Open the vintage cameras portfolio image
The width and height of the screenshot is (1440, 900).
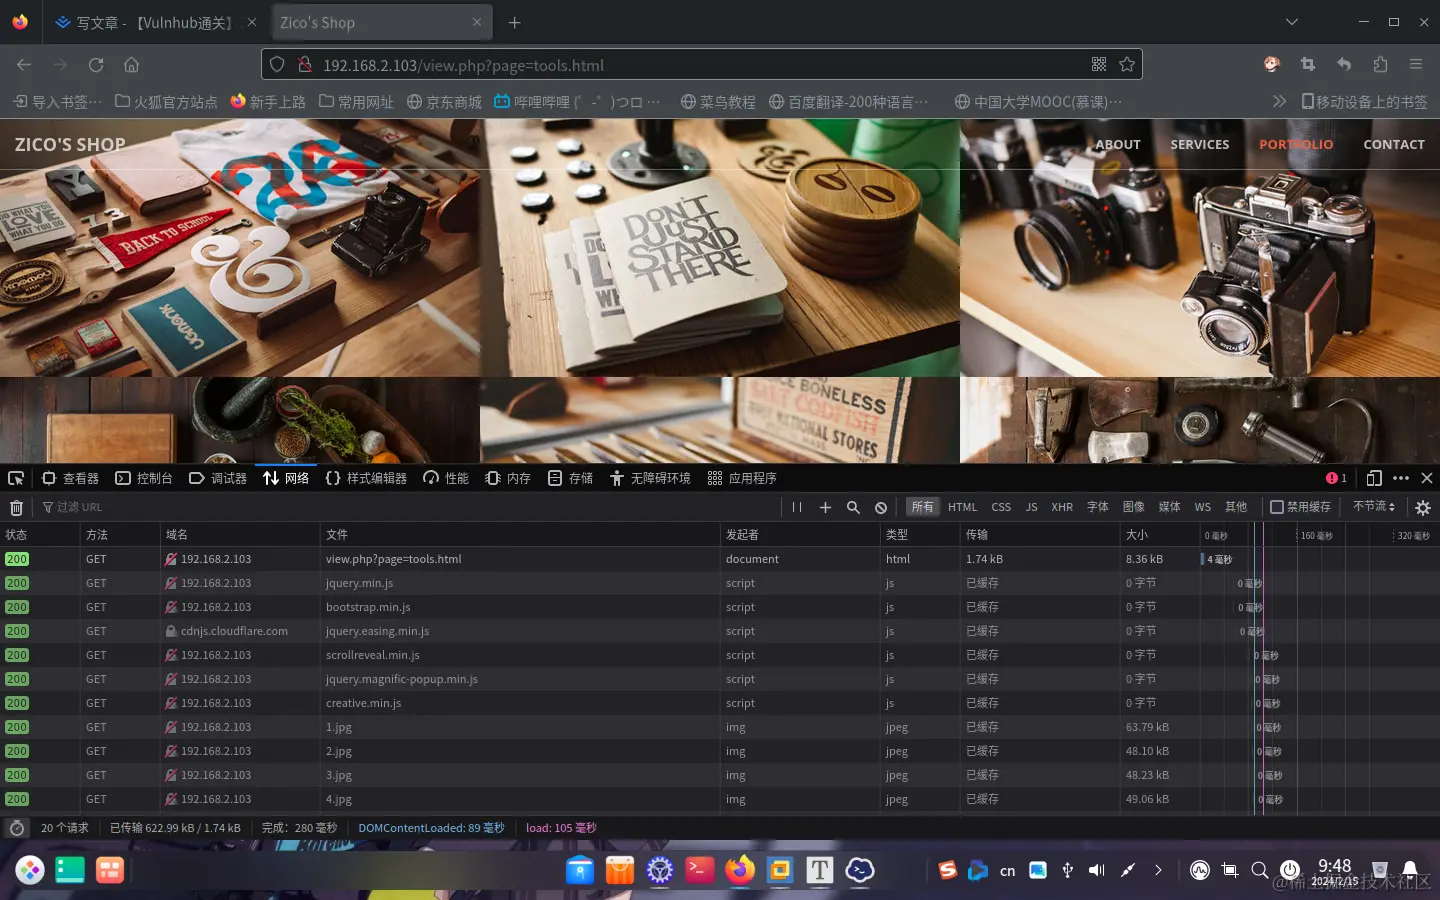[1200, 248]
